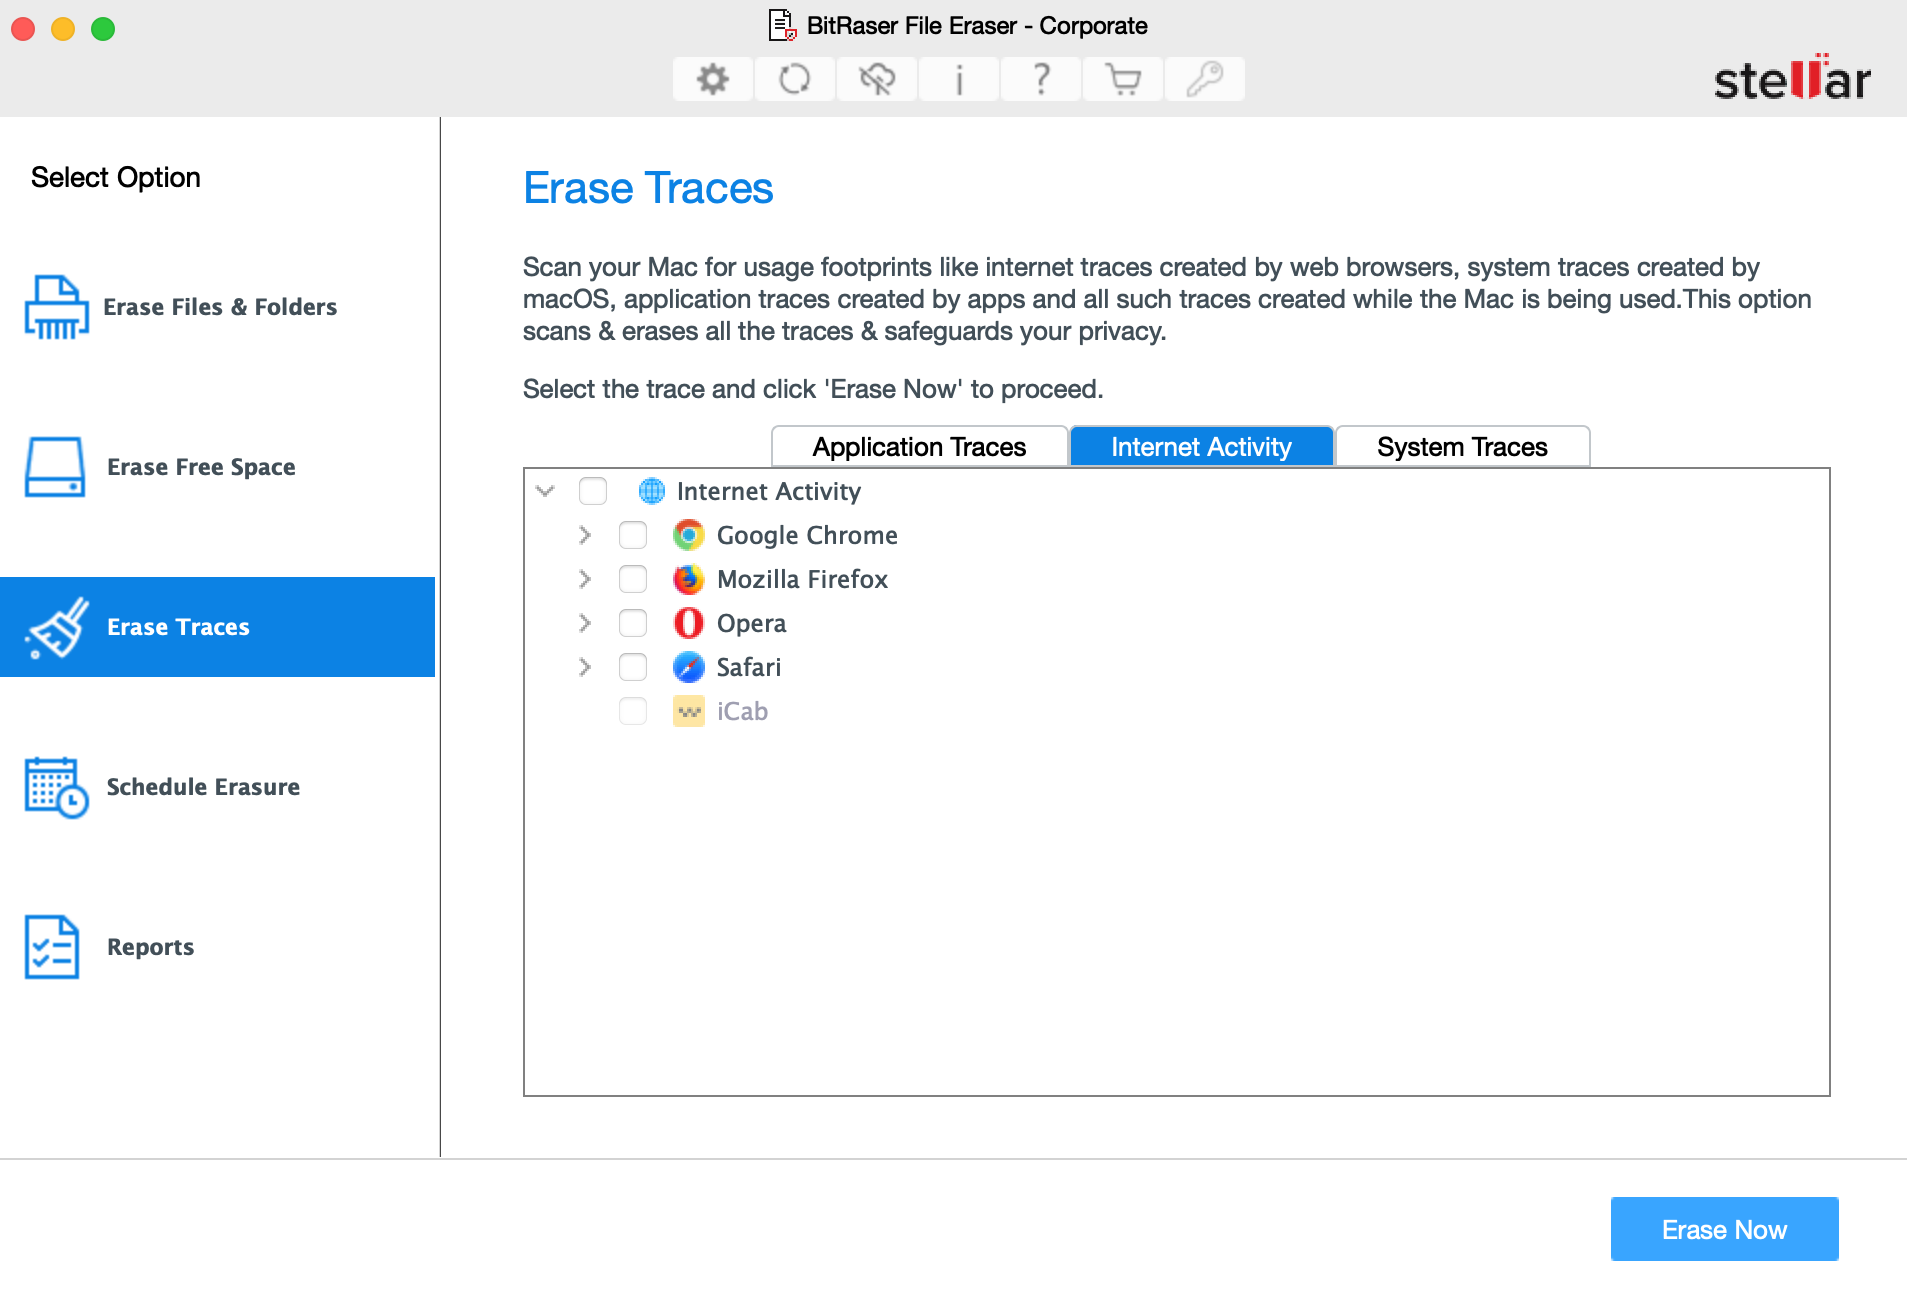Go to Erase Free Space option
Image resolution: width=1907 pixels, height=1294 pixels.
(218, 467)
